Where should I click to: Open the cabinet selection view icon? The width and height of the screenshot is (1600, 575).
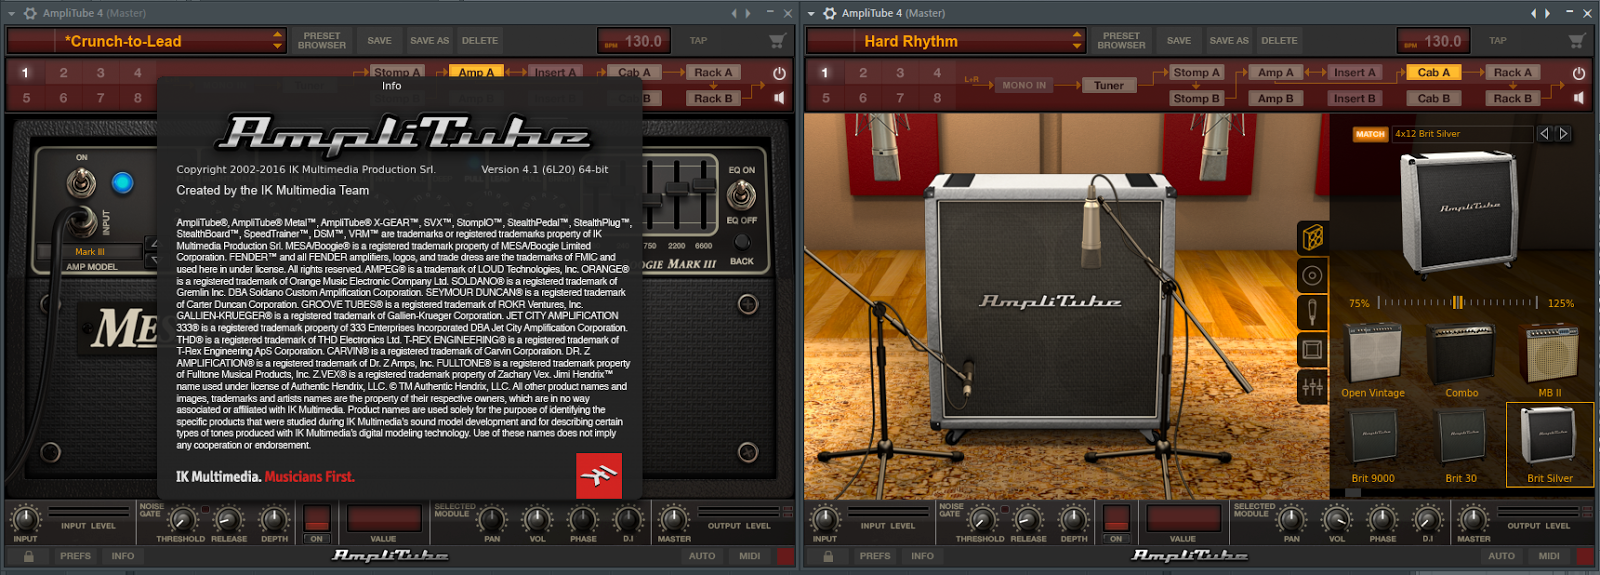(x=1312, y=237)
